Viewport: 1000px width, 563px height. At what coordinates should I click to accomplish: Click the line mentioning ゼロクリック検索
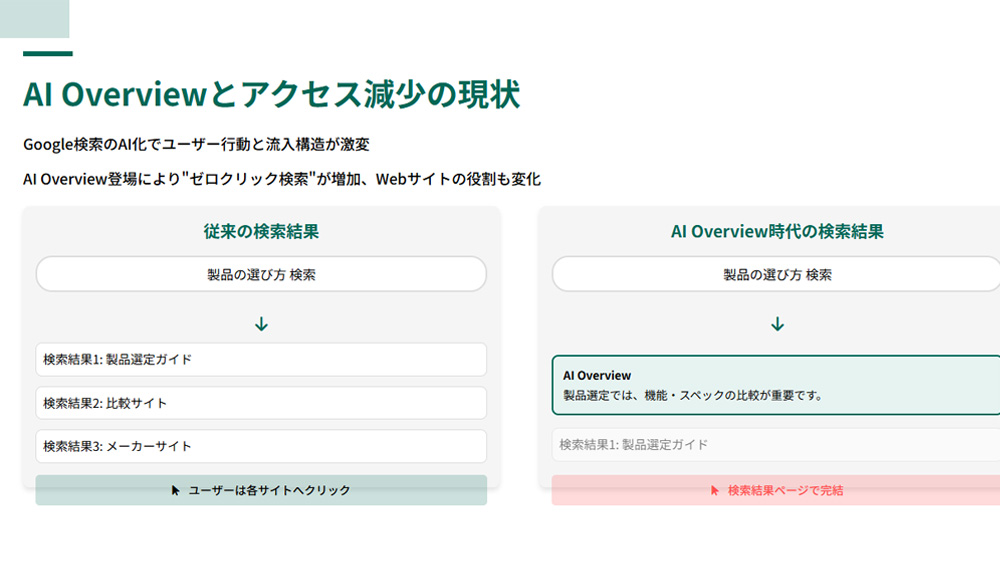(282, 179)
